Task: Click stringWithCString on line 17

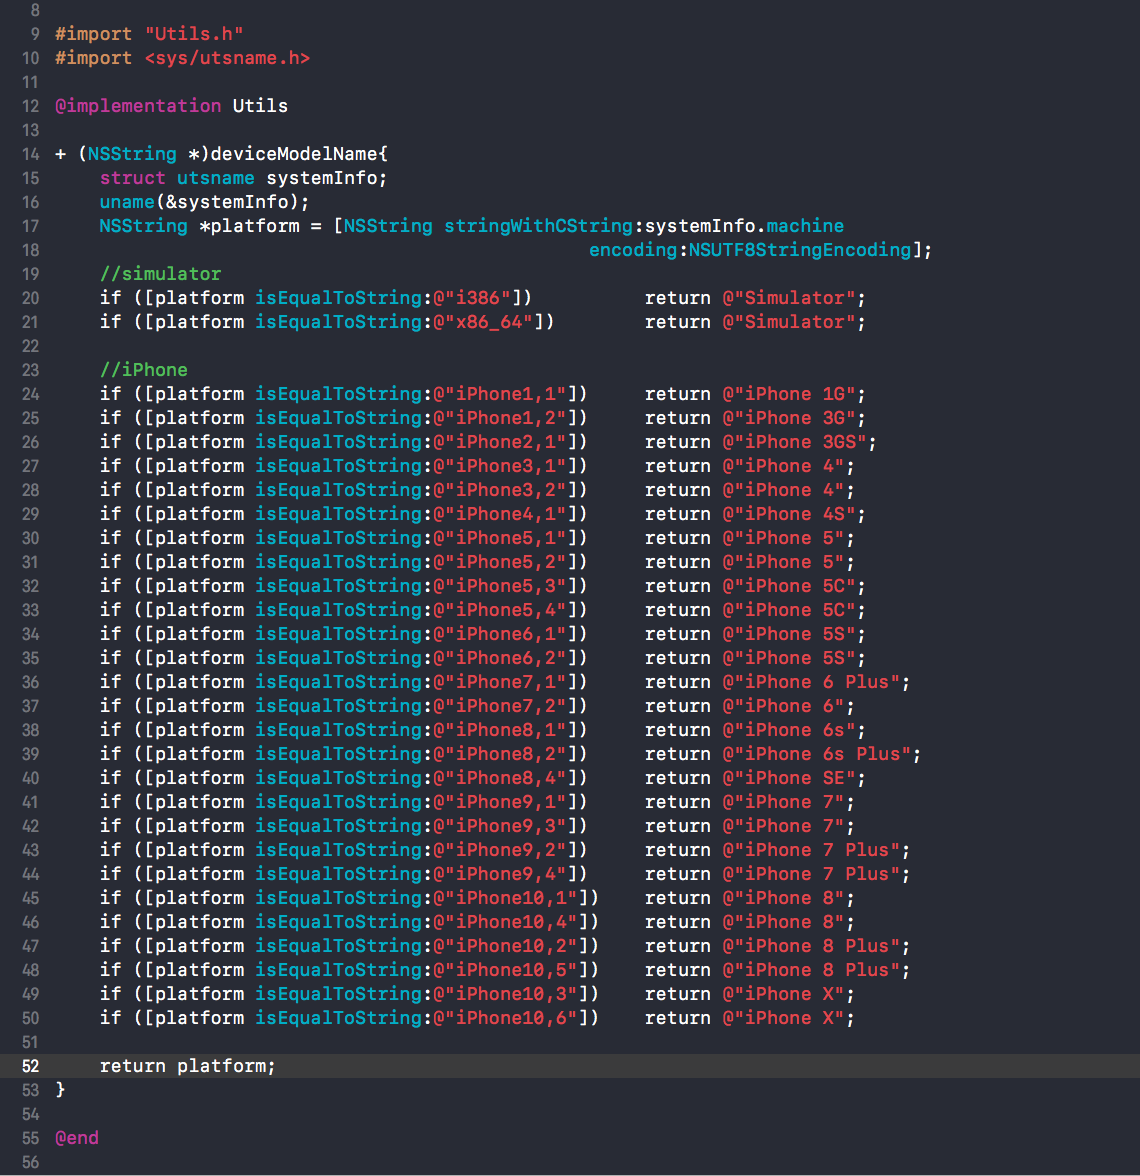Action: coord(538,226)
